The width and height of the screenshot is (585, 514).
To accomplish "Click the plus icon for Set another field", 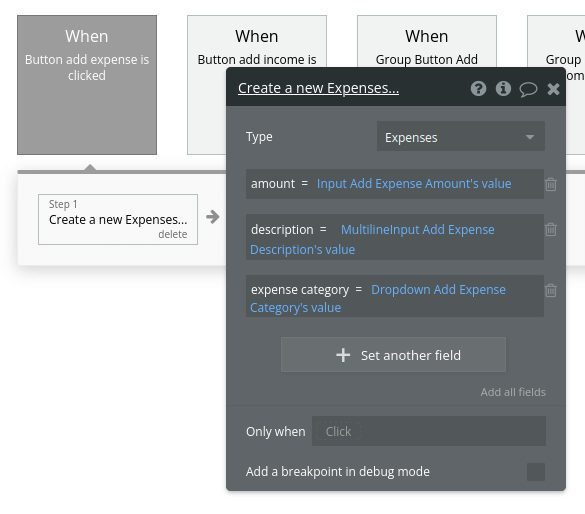I will tap(343, 355).
